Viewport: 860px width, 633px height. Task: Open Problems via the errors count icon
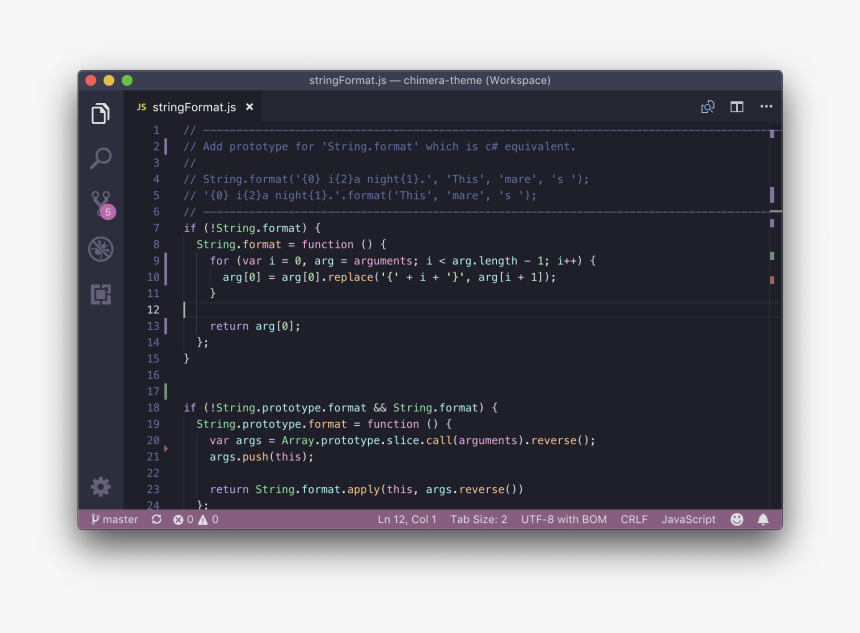[183, 519]
